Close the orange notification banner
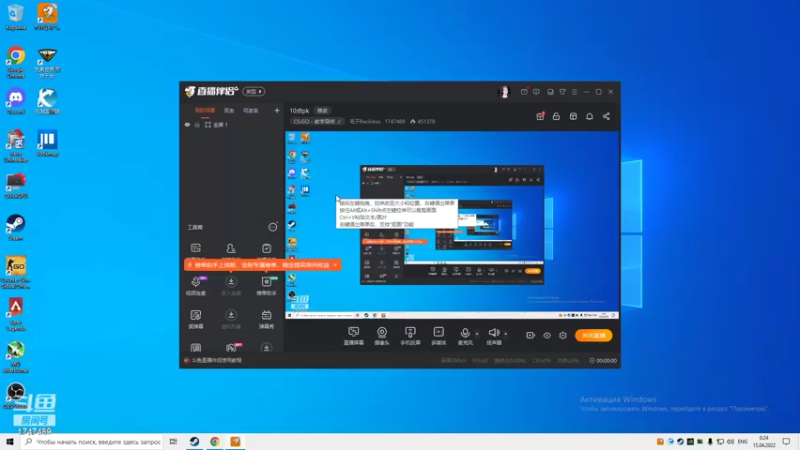 [335, 265]
